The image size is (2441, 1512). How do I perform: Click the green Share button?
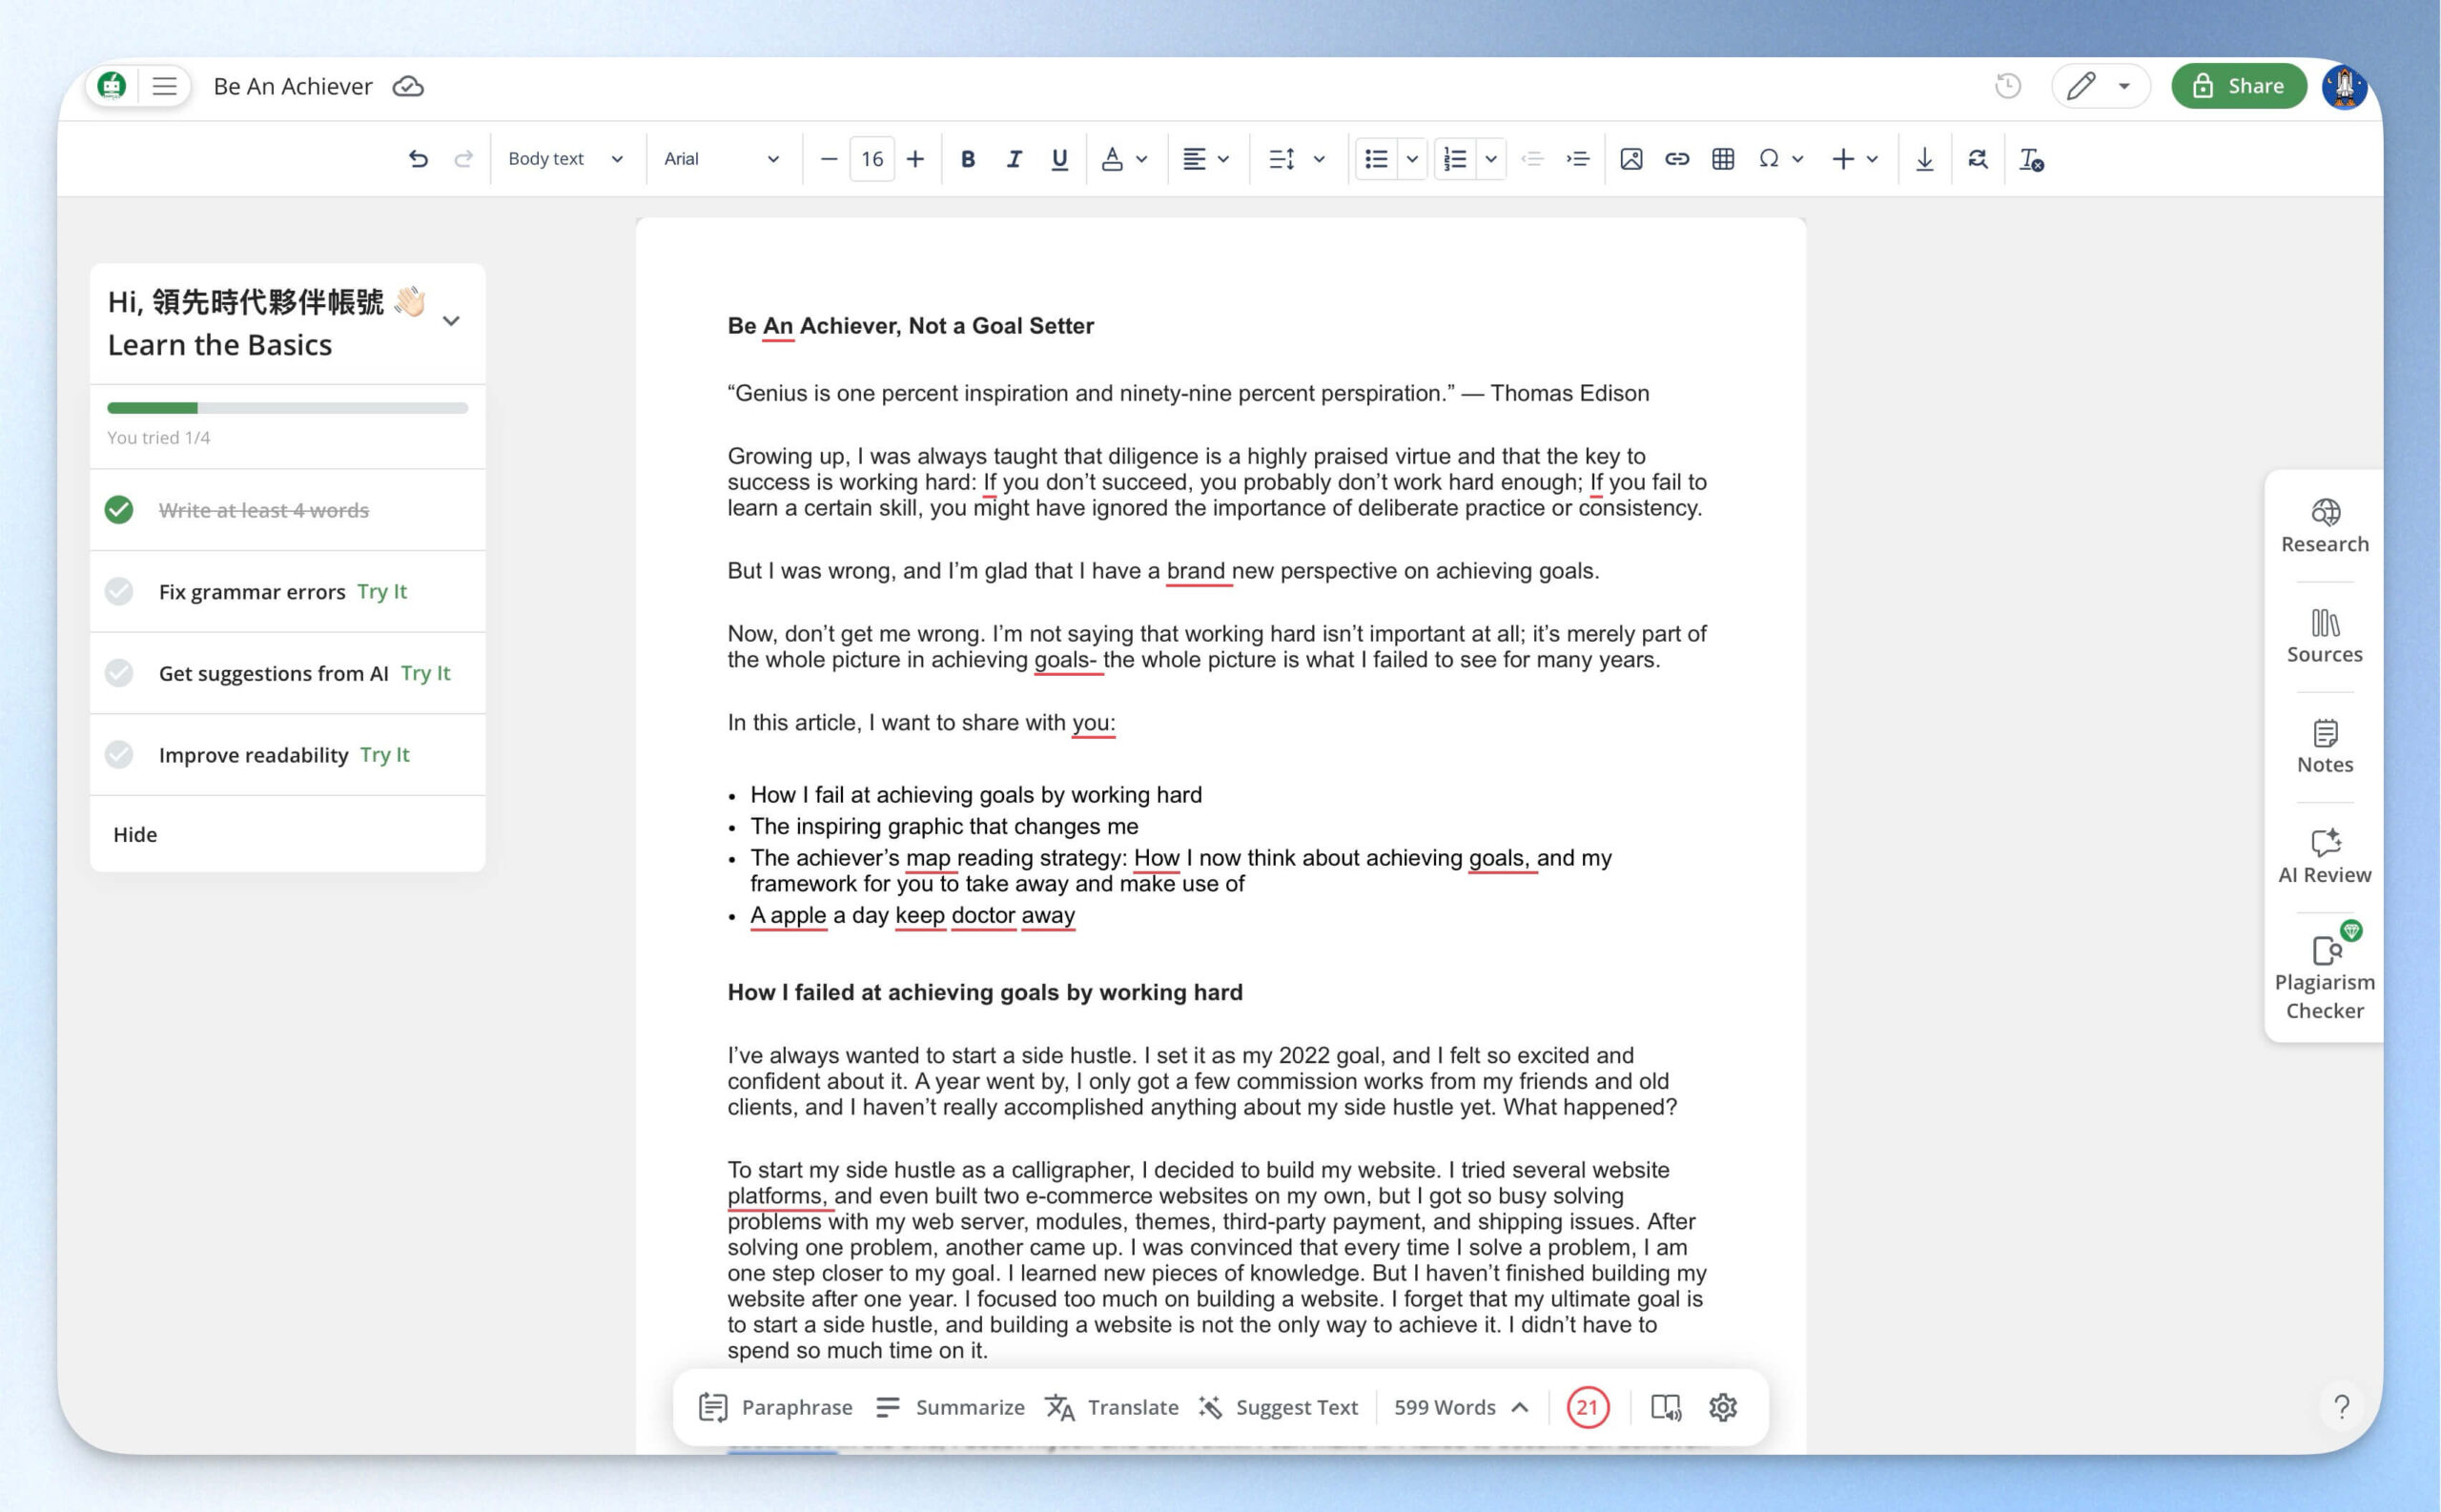pyautogui.click(x=2238, y=86)
